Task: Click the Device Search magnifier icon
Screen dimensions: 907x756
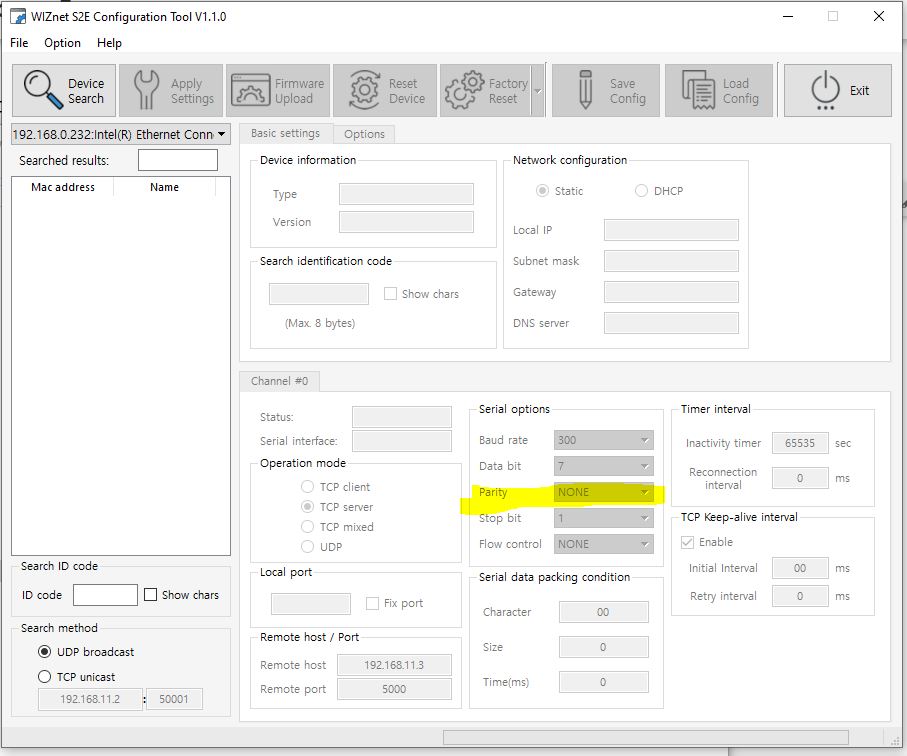Action: point(43,90)
